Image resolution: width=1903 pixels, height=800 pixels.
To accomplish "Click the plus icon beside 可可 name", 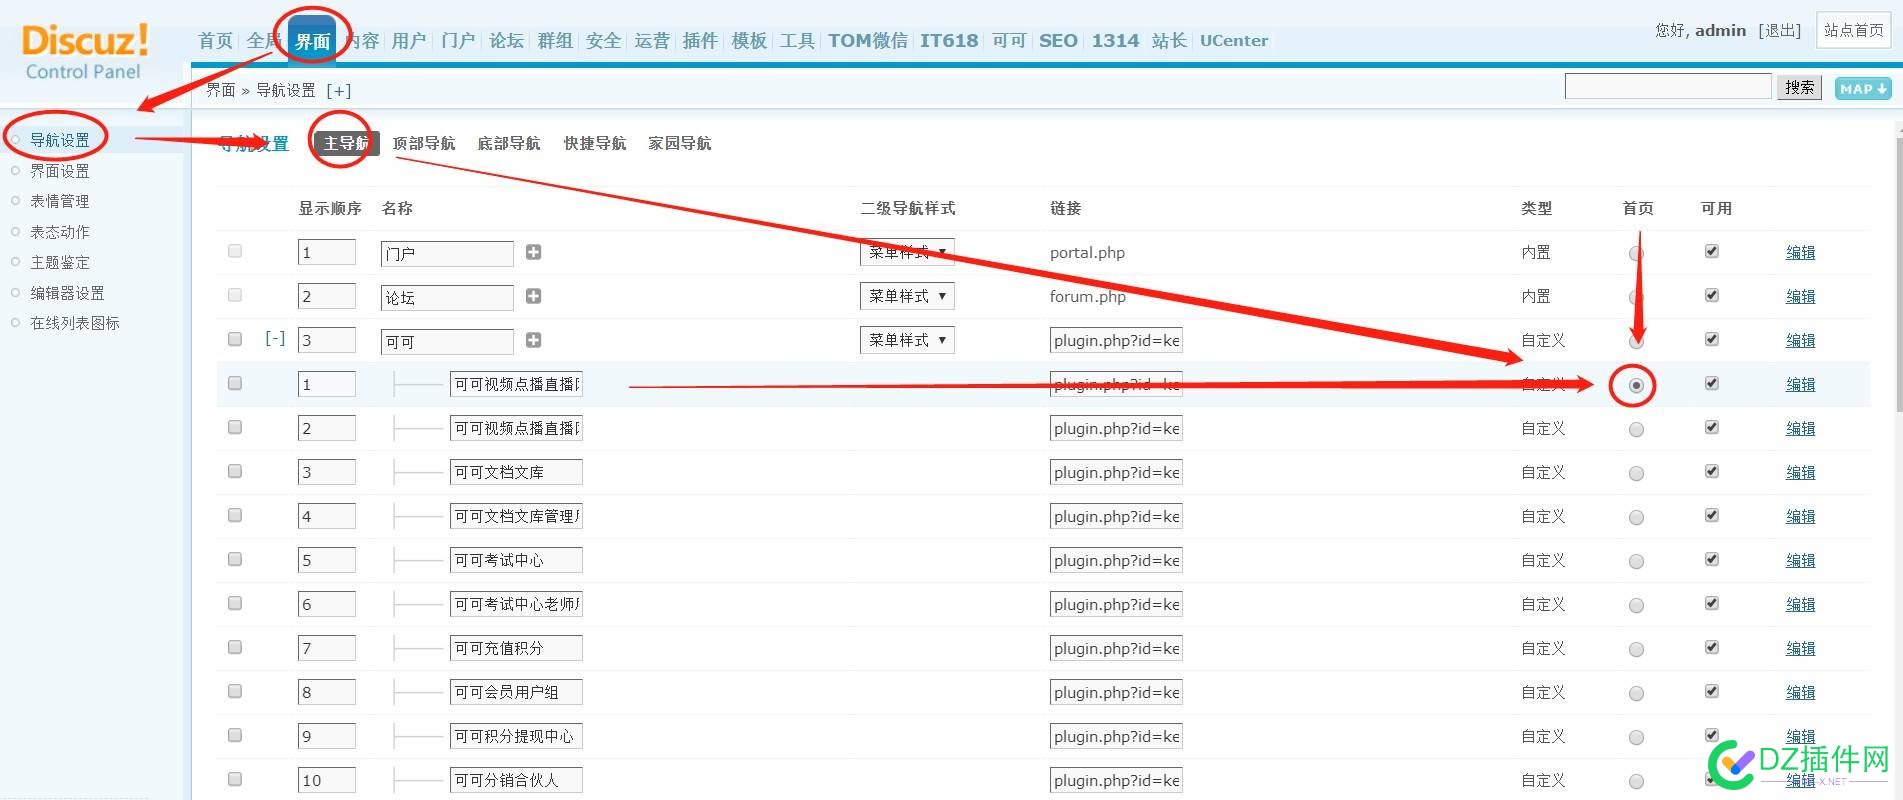I will click(533, 340).
